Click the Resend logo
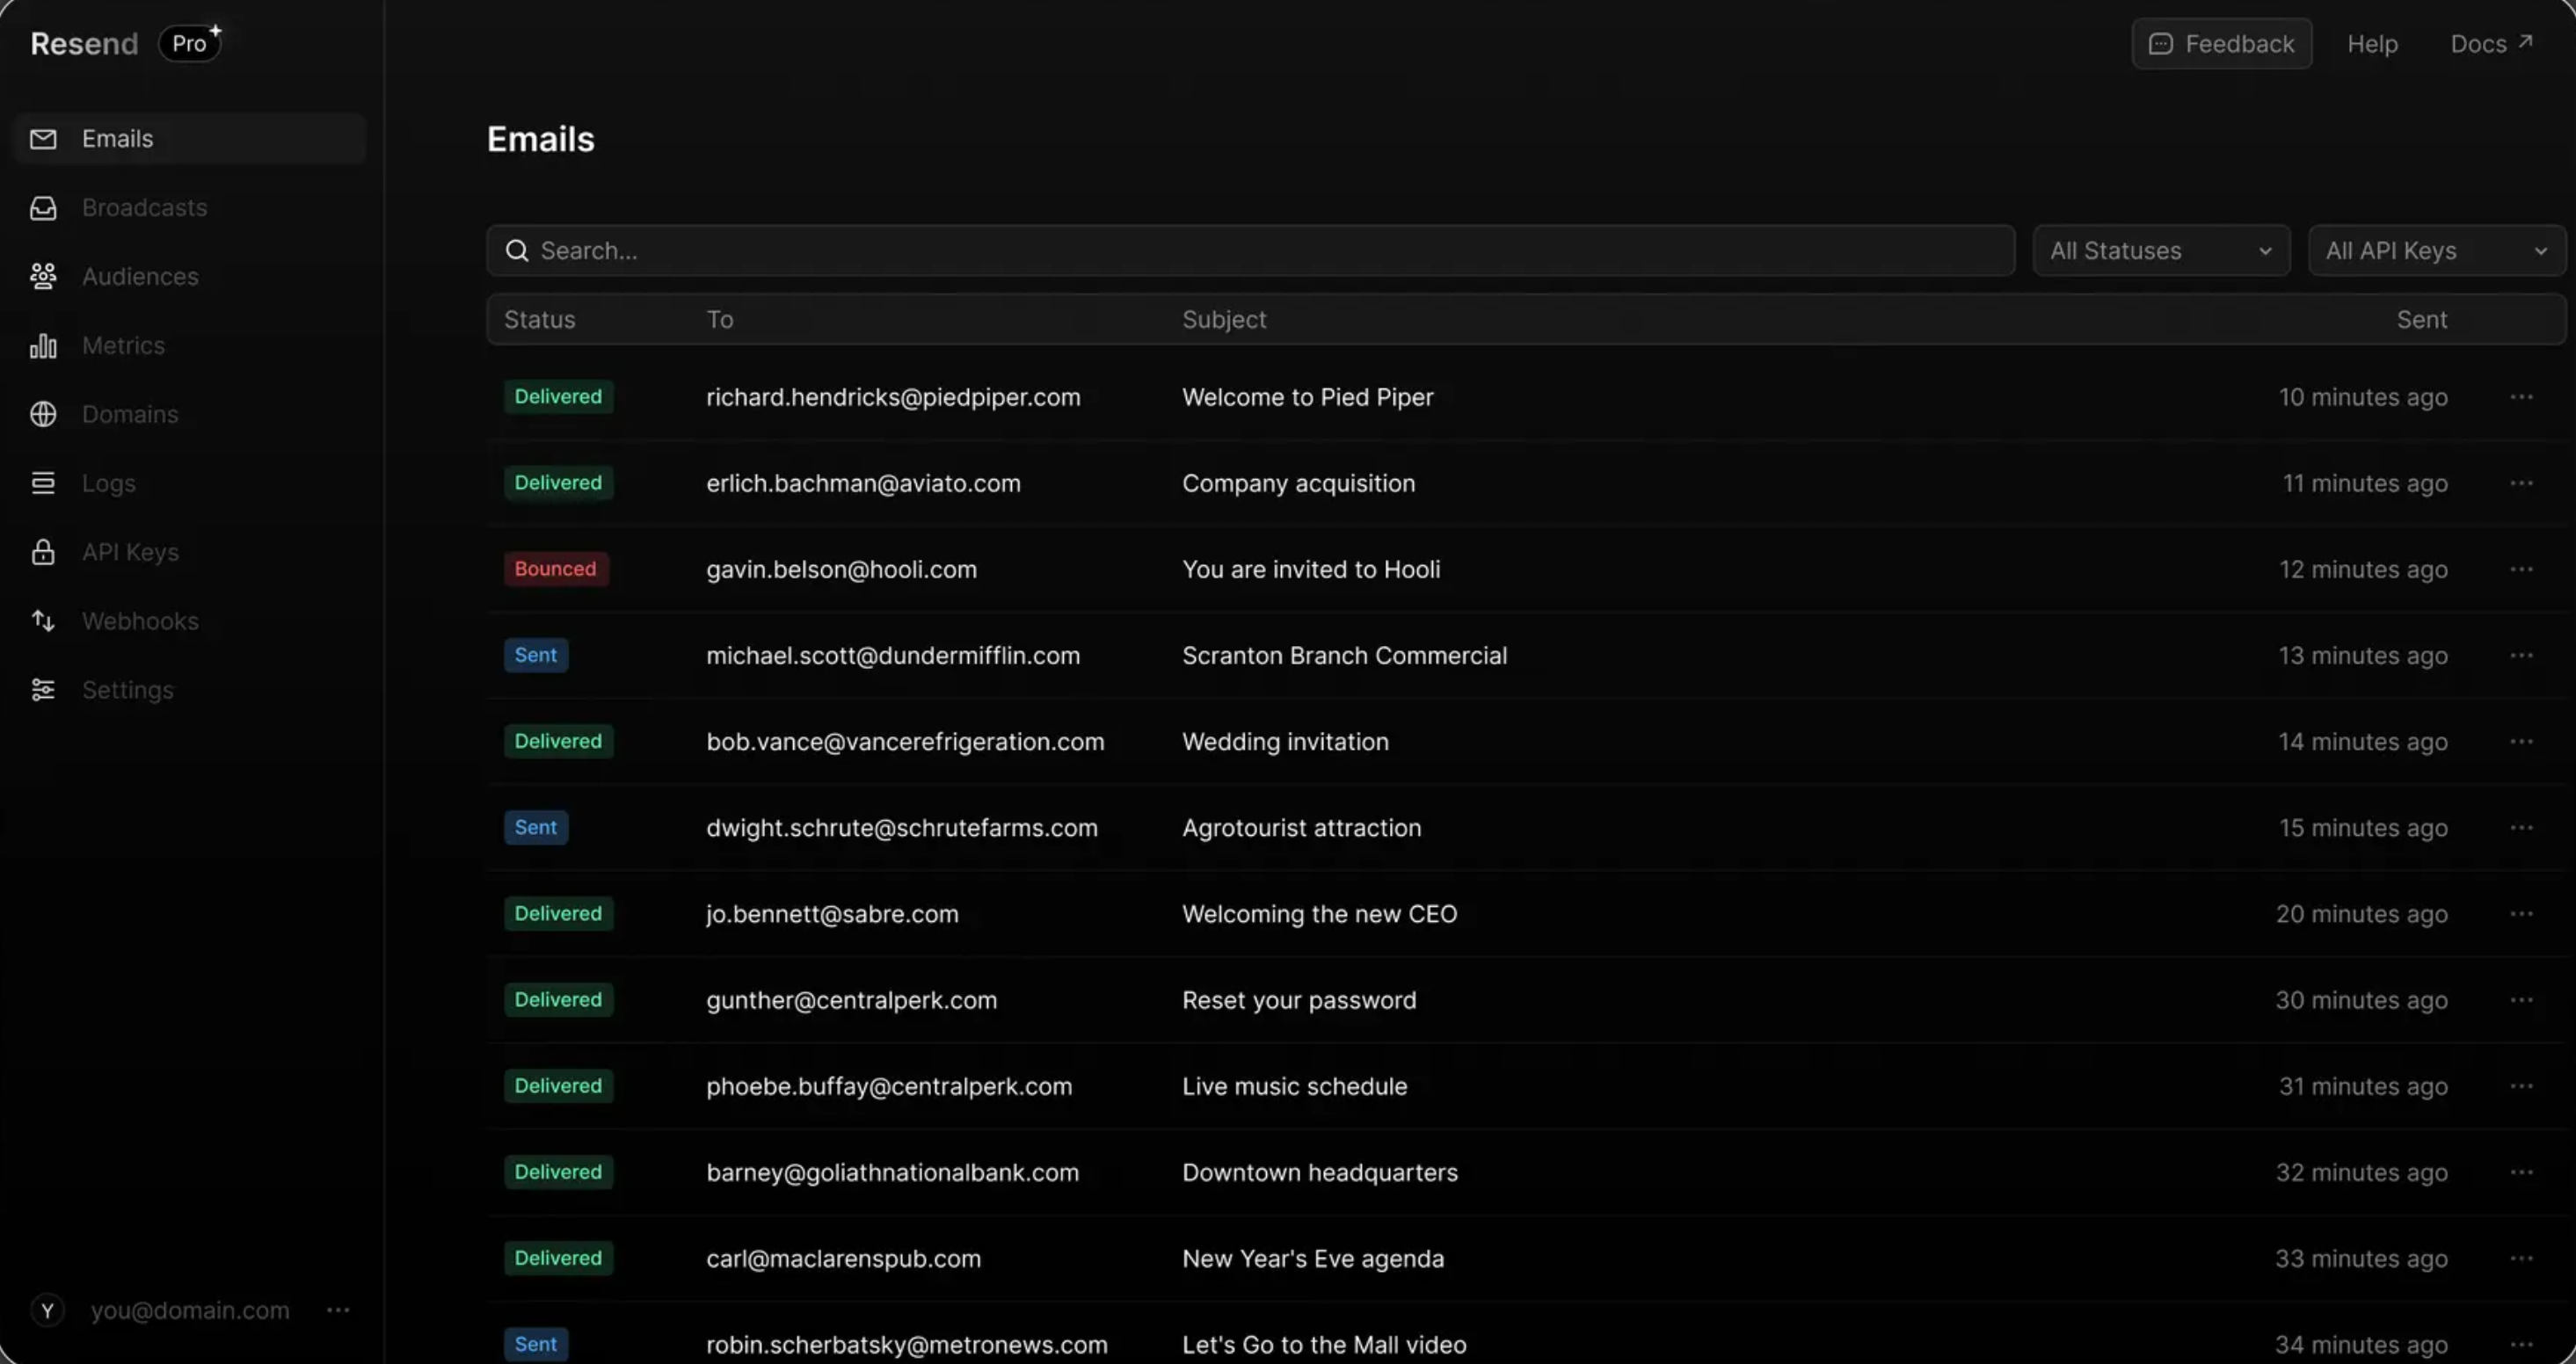This screenshot has height=1364, width=2576. click(84, 44)
